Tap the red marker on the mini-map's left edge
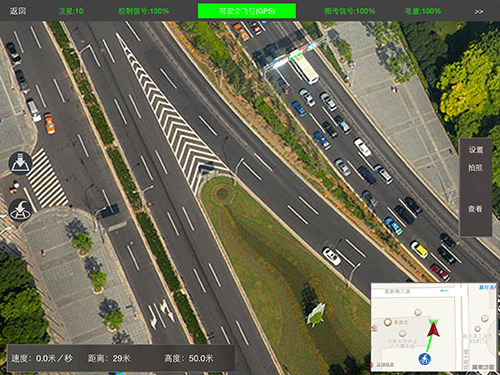The height and width of the screenshot is (375, 500). click(374, 328)
